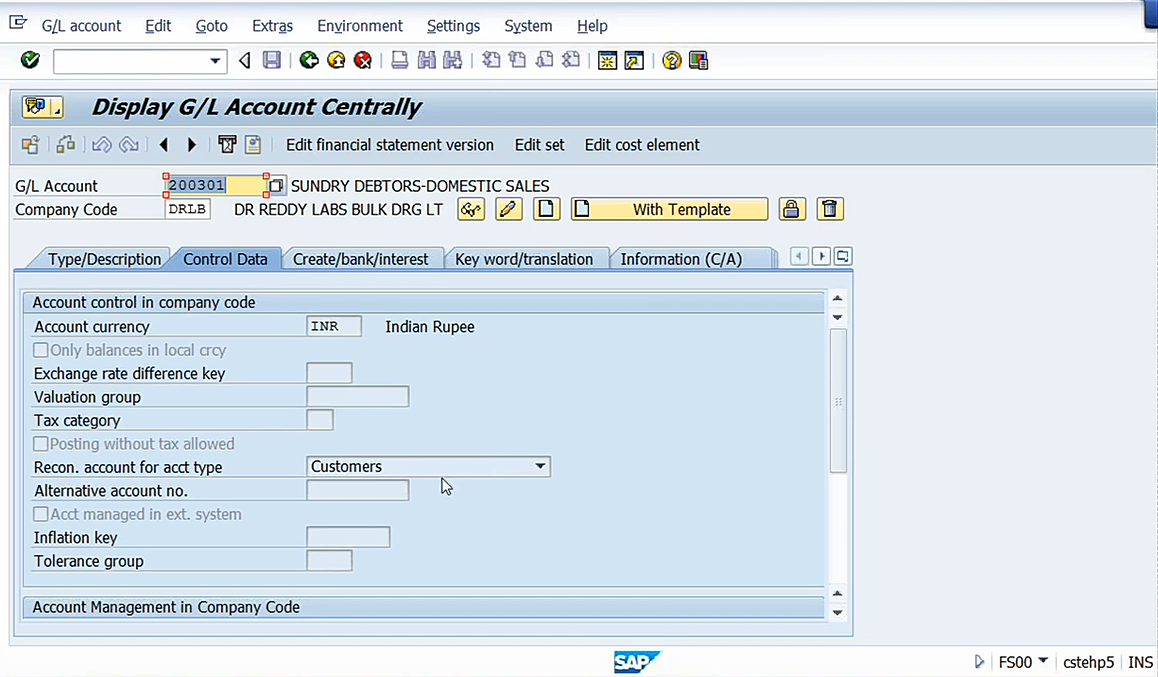This screenshot has height=677, width=1158.
Task: Click the G/L Account number field
Action: 215,185
